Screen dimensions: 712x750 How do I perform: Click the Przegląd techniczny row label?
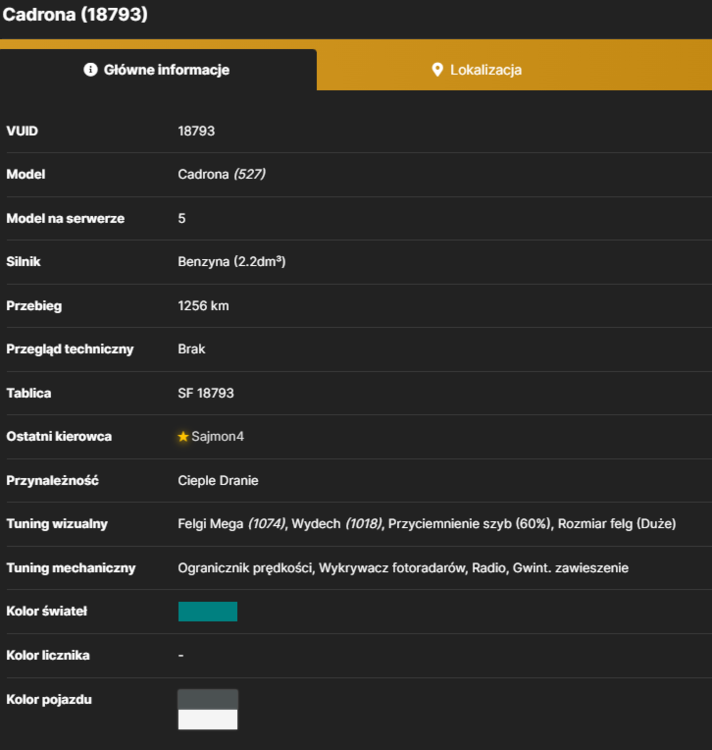coord(70,350)
